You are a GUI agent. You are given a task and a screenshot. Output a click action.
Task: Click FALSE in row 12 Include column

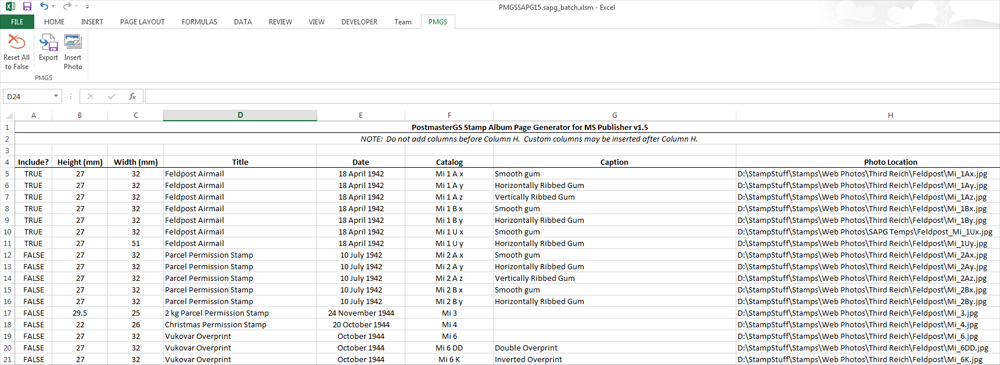[x=33, y=255]
